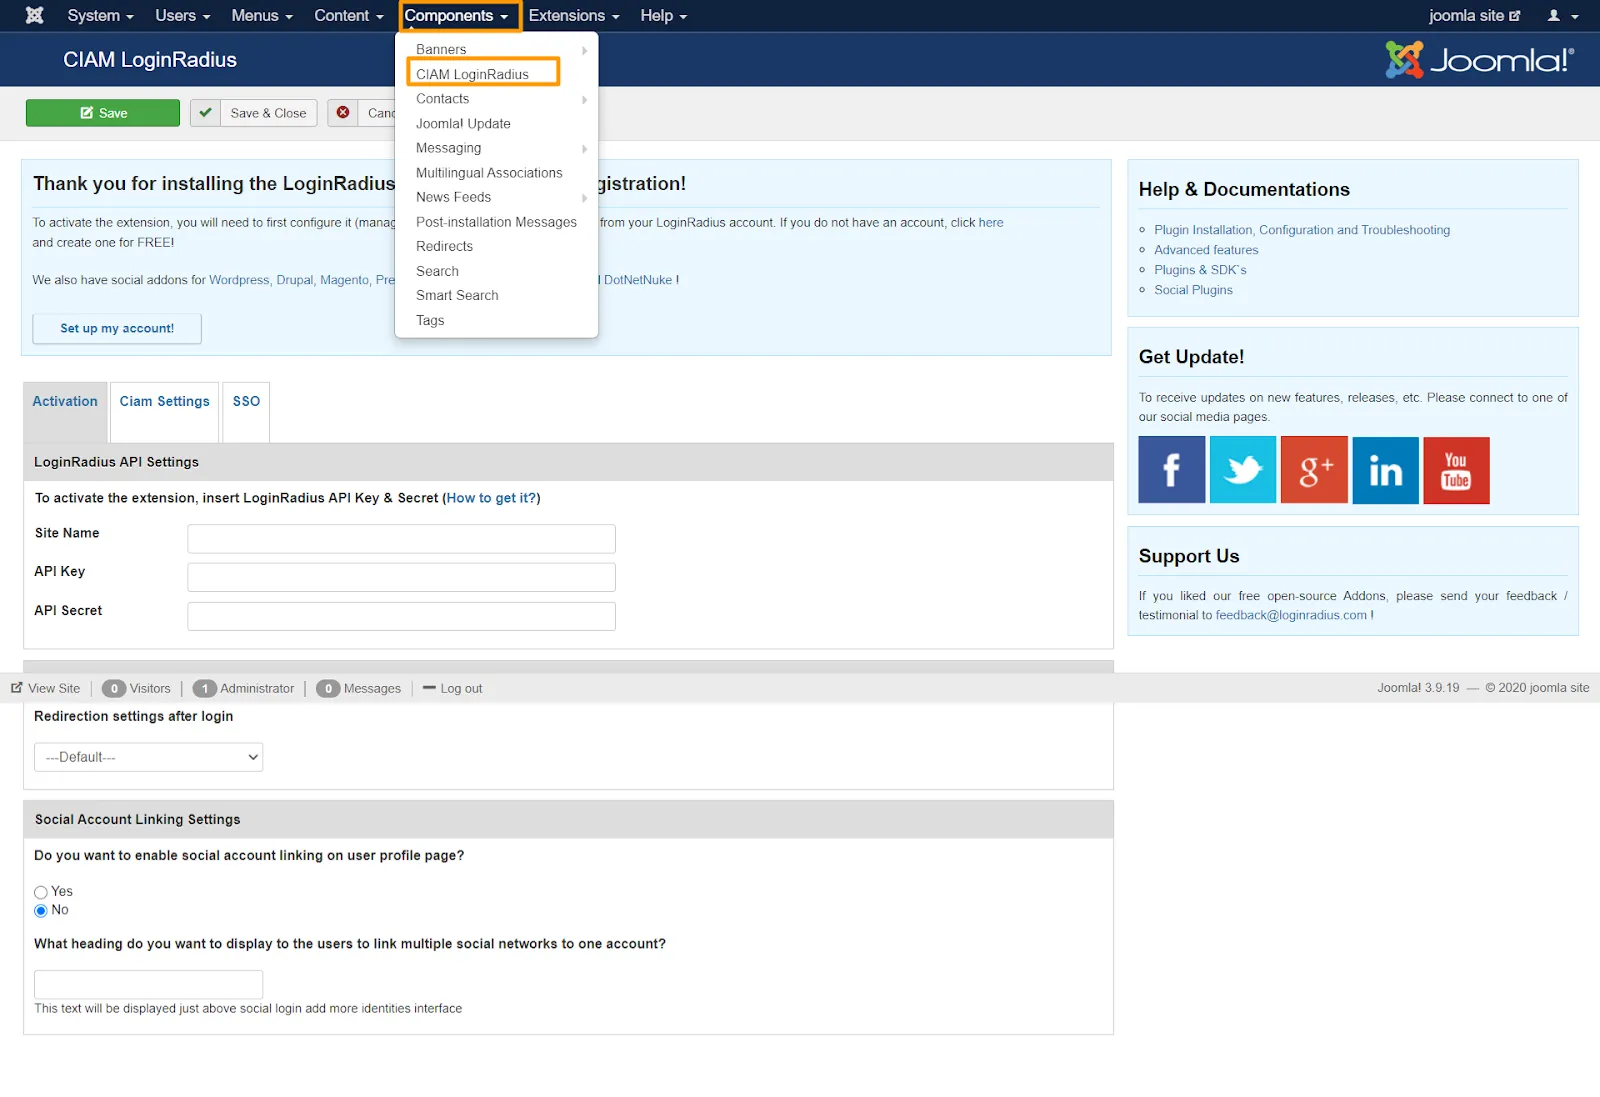
Task: Click the red cancel icon button
Action: pyautogui.click(x=343, y=113)
